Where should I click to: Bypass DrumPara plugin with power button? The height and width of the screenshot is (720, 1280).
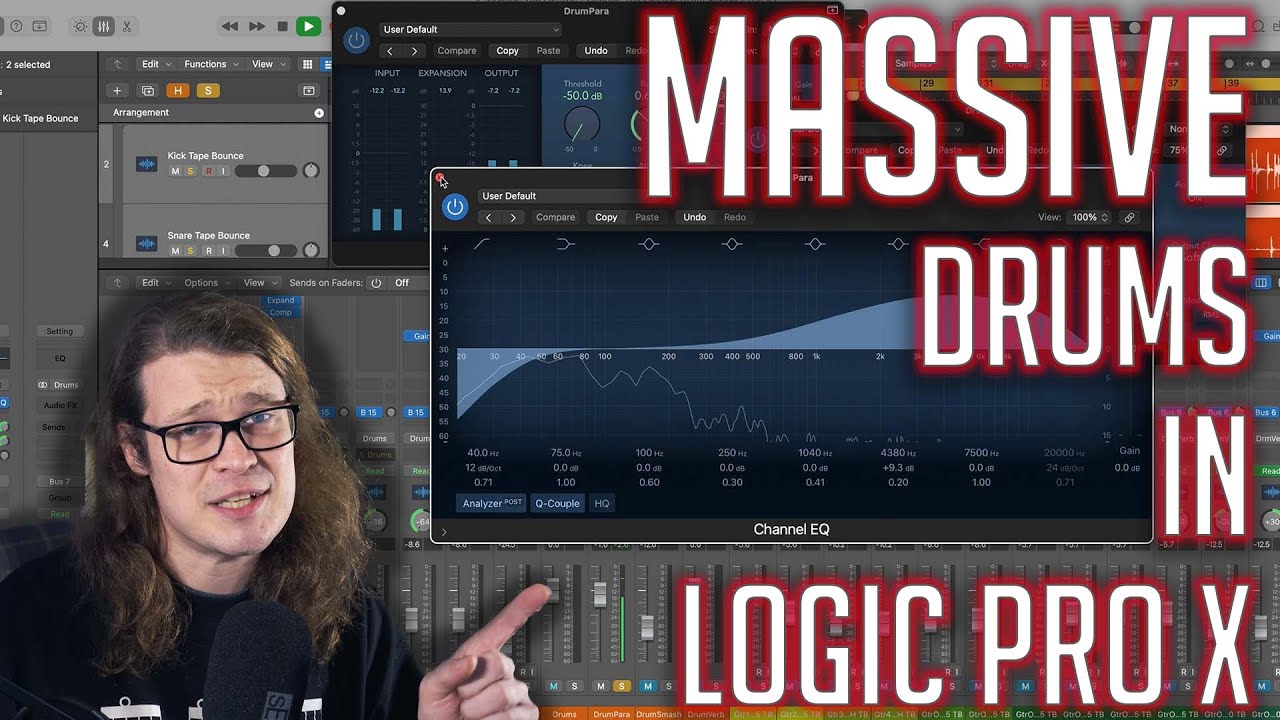355,40
